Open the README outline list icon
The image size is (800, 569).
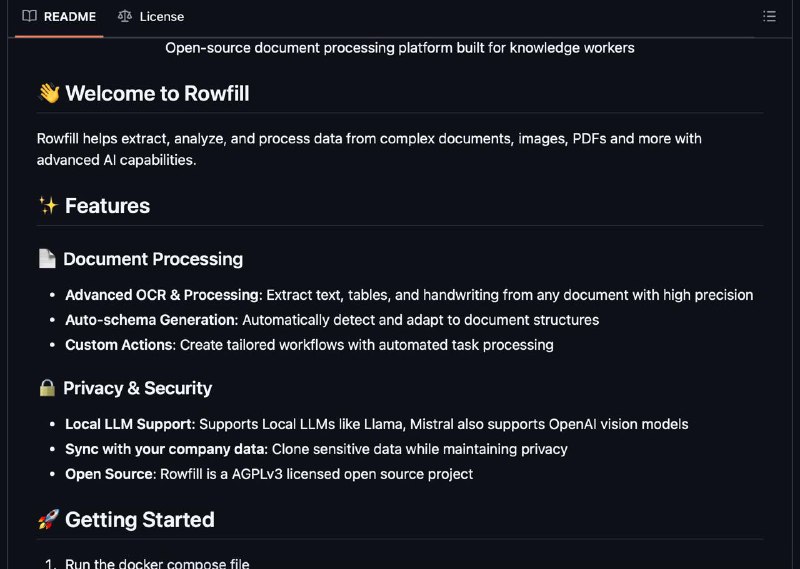pos(769,16)
